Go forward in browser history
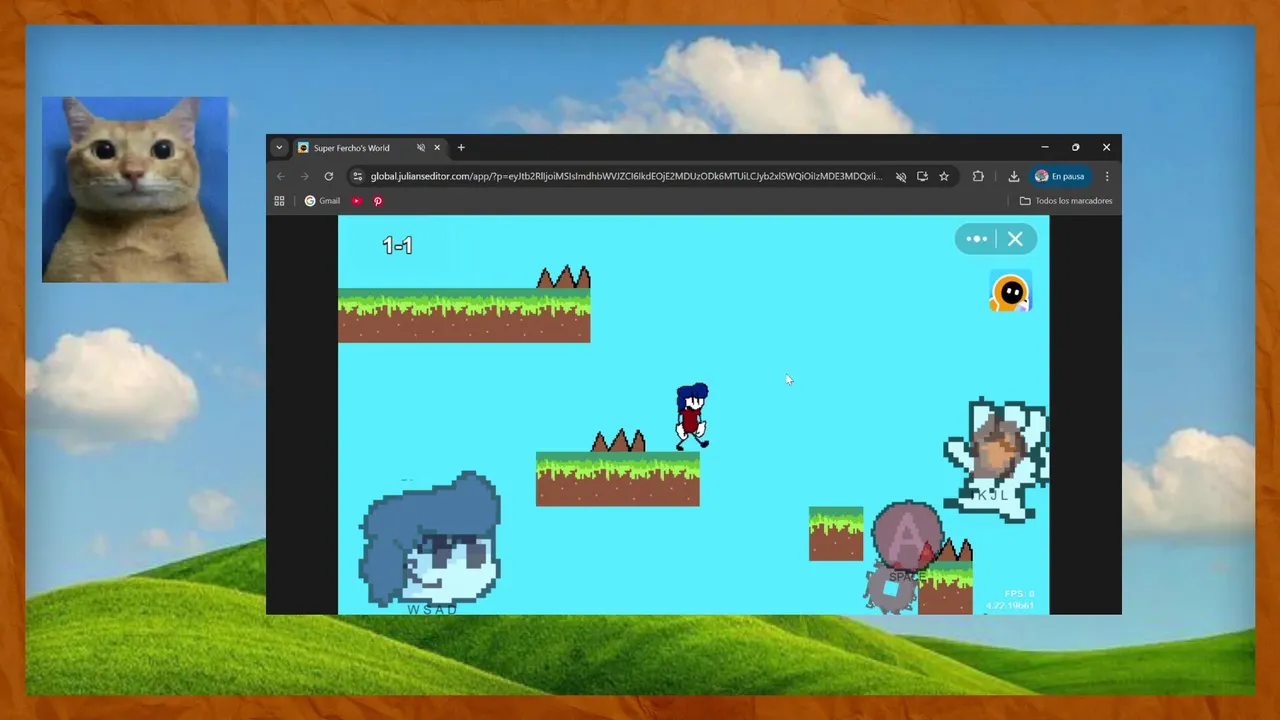The width and height of the screenshot is (1280, 720). (305, 176)
